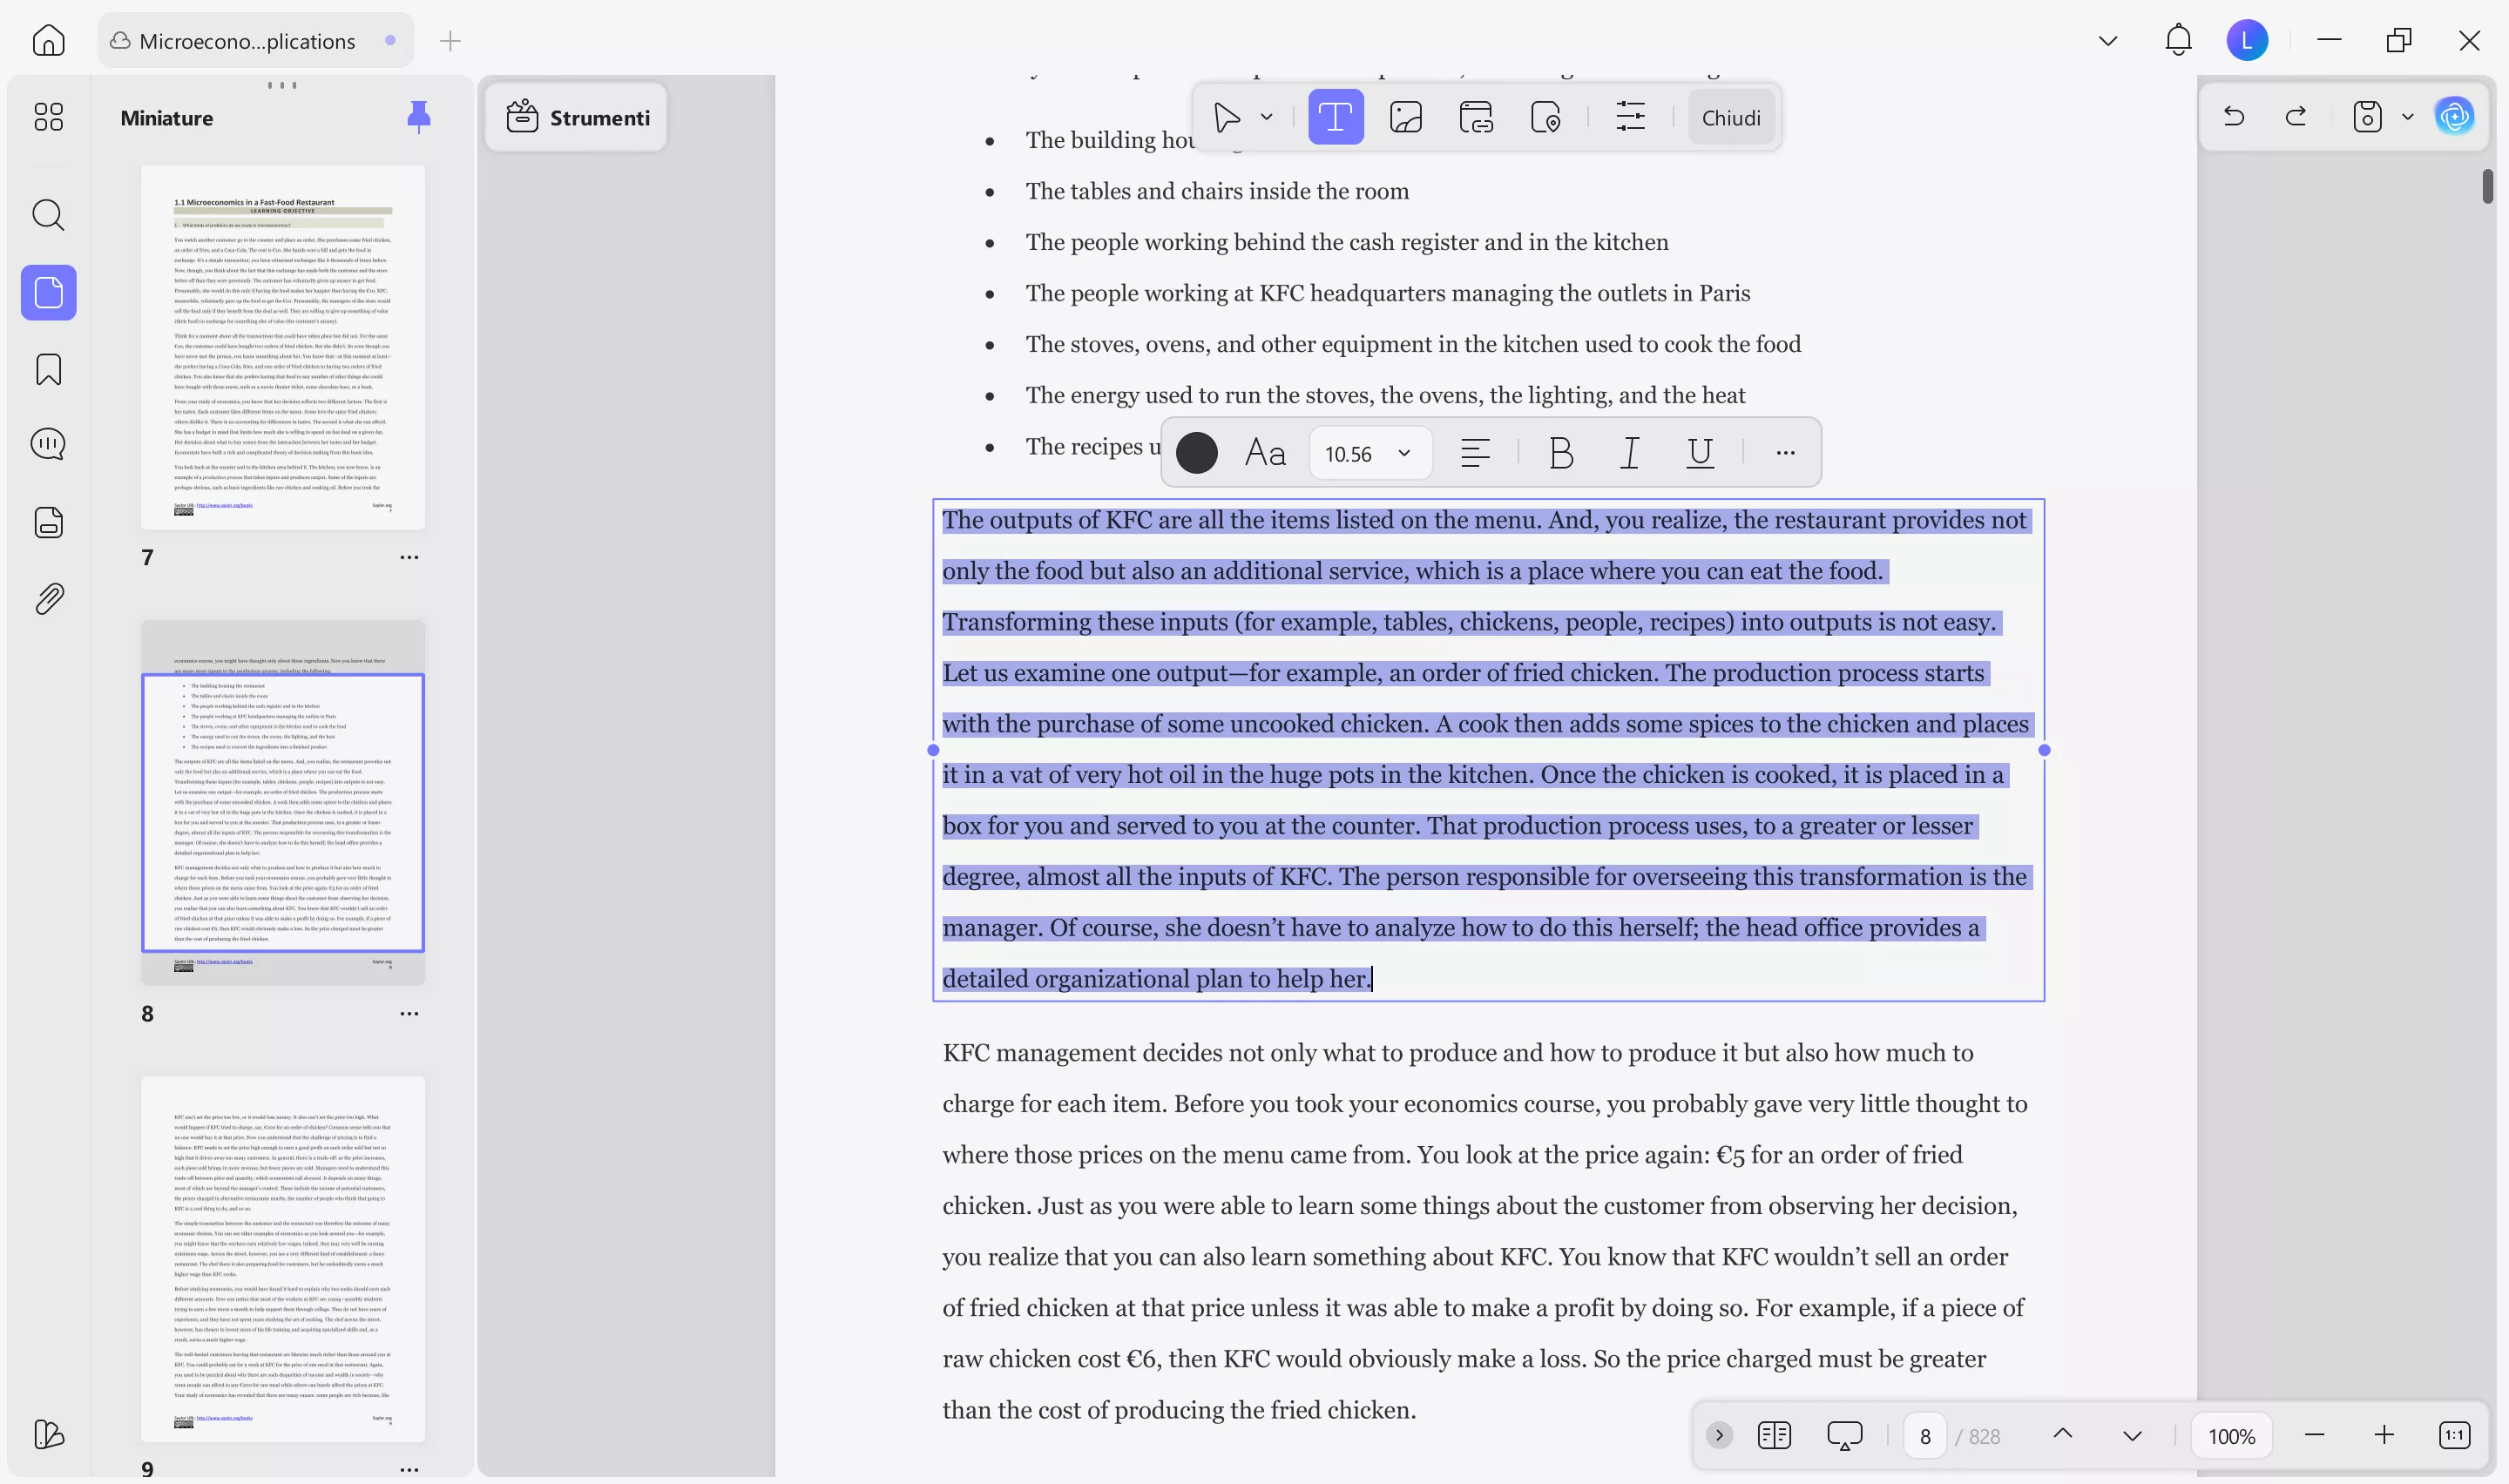2509x1484 pixels.
Task: Open page 7 thumbnail options menu
Action: point(409,557)
